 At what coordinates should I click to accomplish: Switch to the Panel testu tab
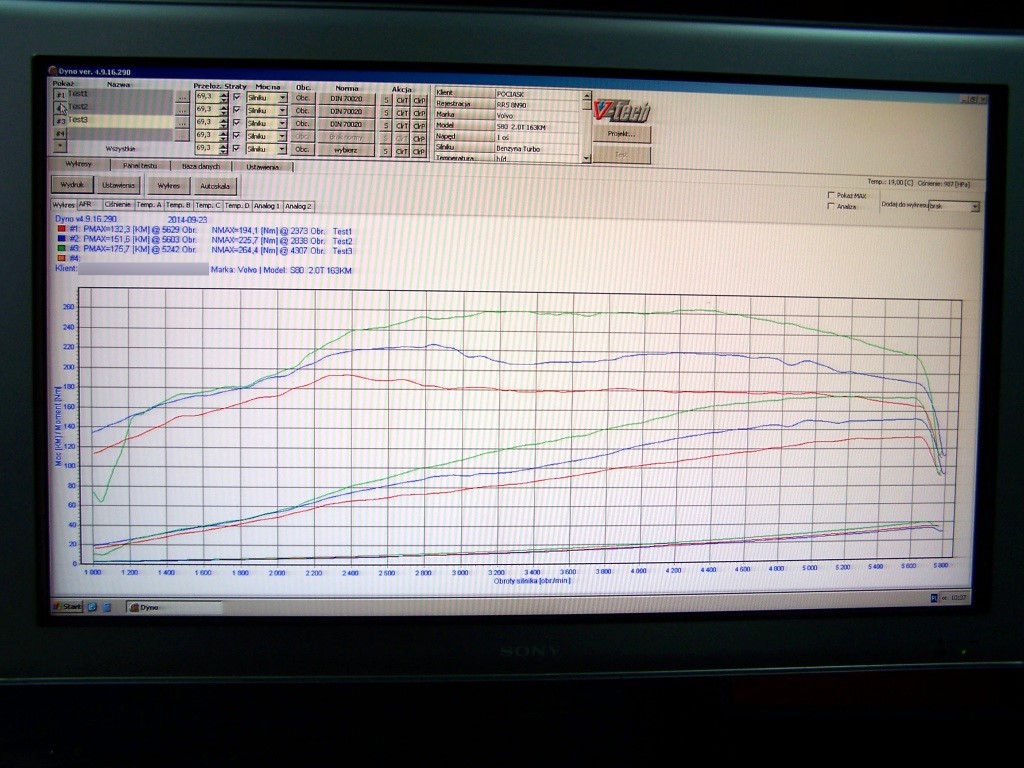139,166
